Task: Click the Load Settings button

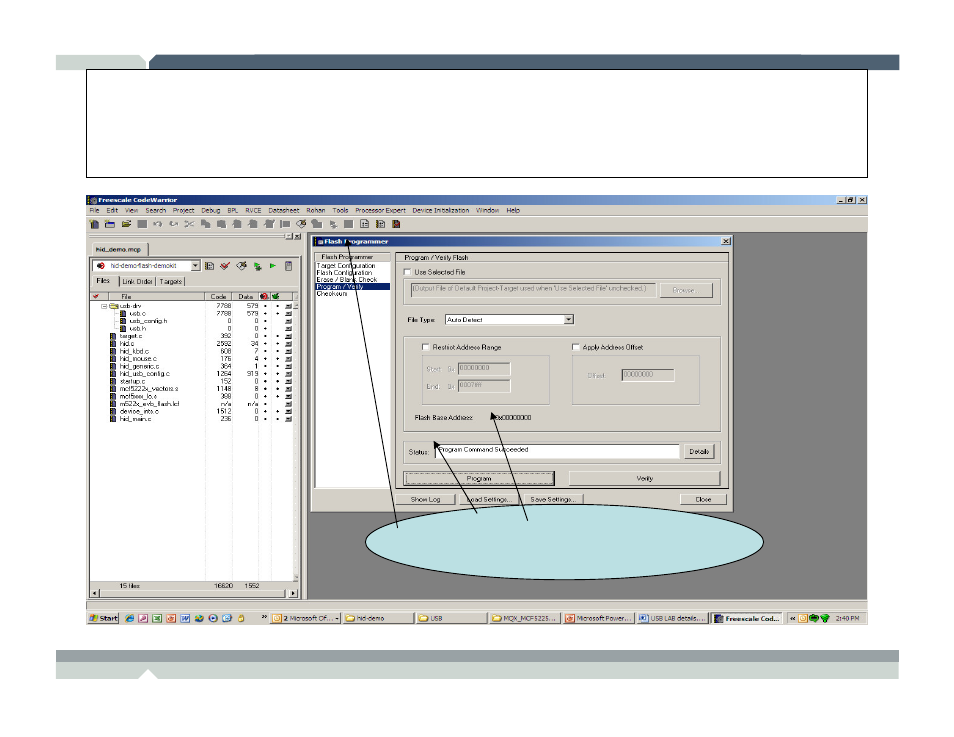Action: (x=489, y=499)
